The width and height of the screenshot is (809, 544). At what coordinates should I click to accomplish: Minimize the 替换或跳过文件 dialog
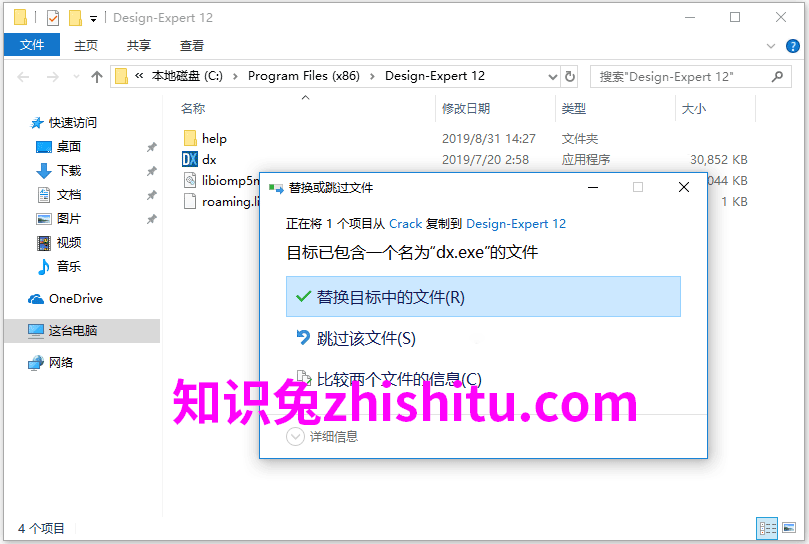(x=593, y=187)
